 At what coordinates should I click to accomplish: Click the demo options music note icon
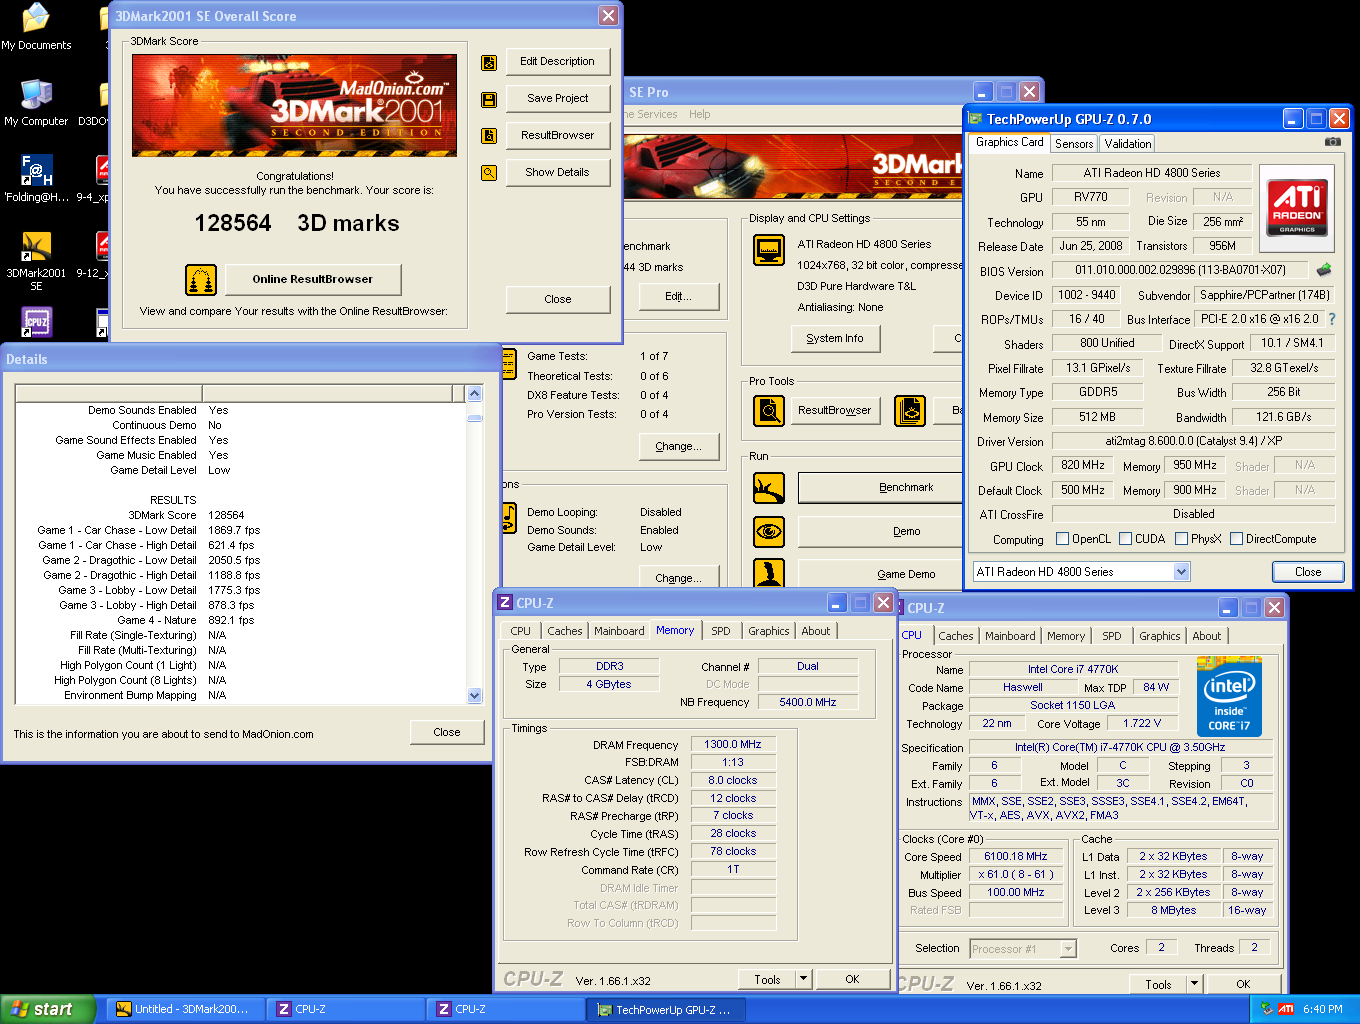(x=509, y=519)
